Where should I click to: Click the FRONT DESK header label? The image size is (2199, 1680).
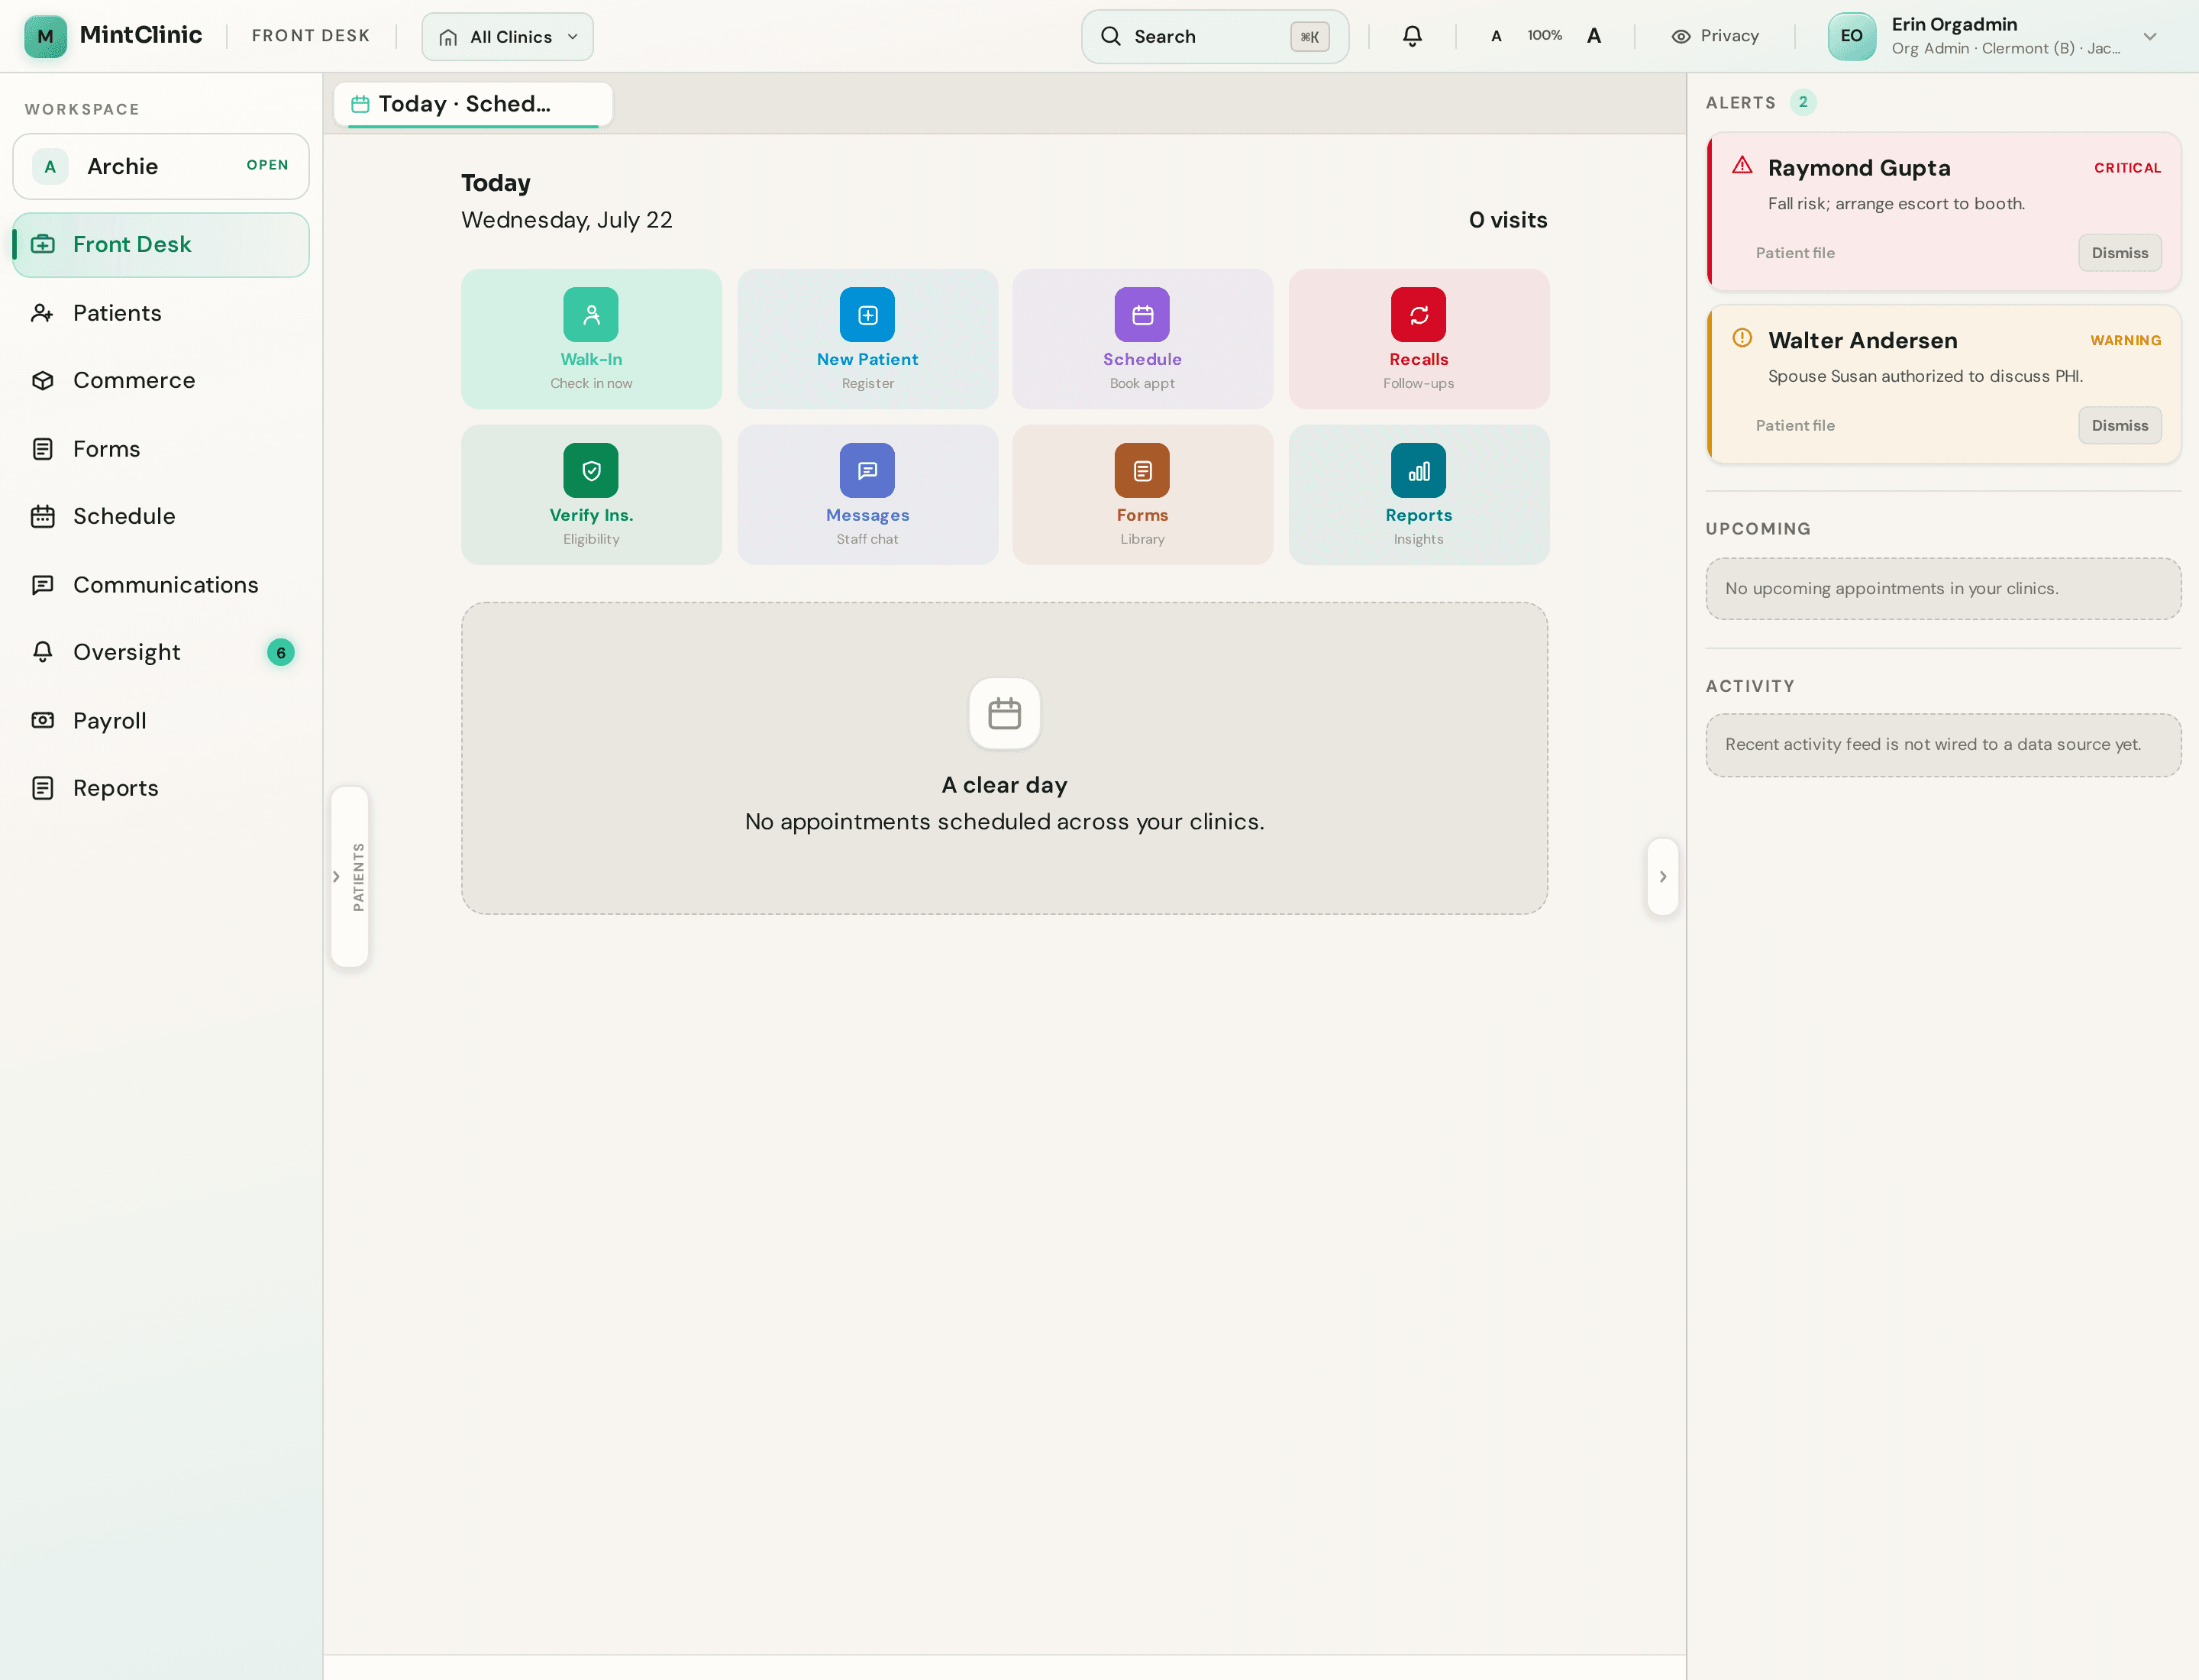(311, 36)
